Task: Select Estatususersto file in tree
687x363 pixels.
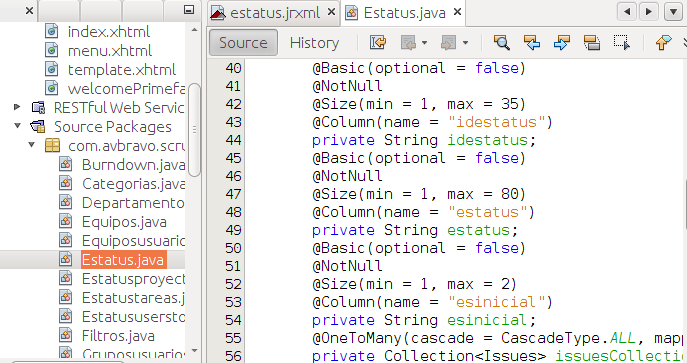Action: 134,317
